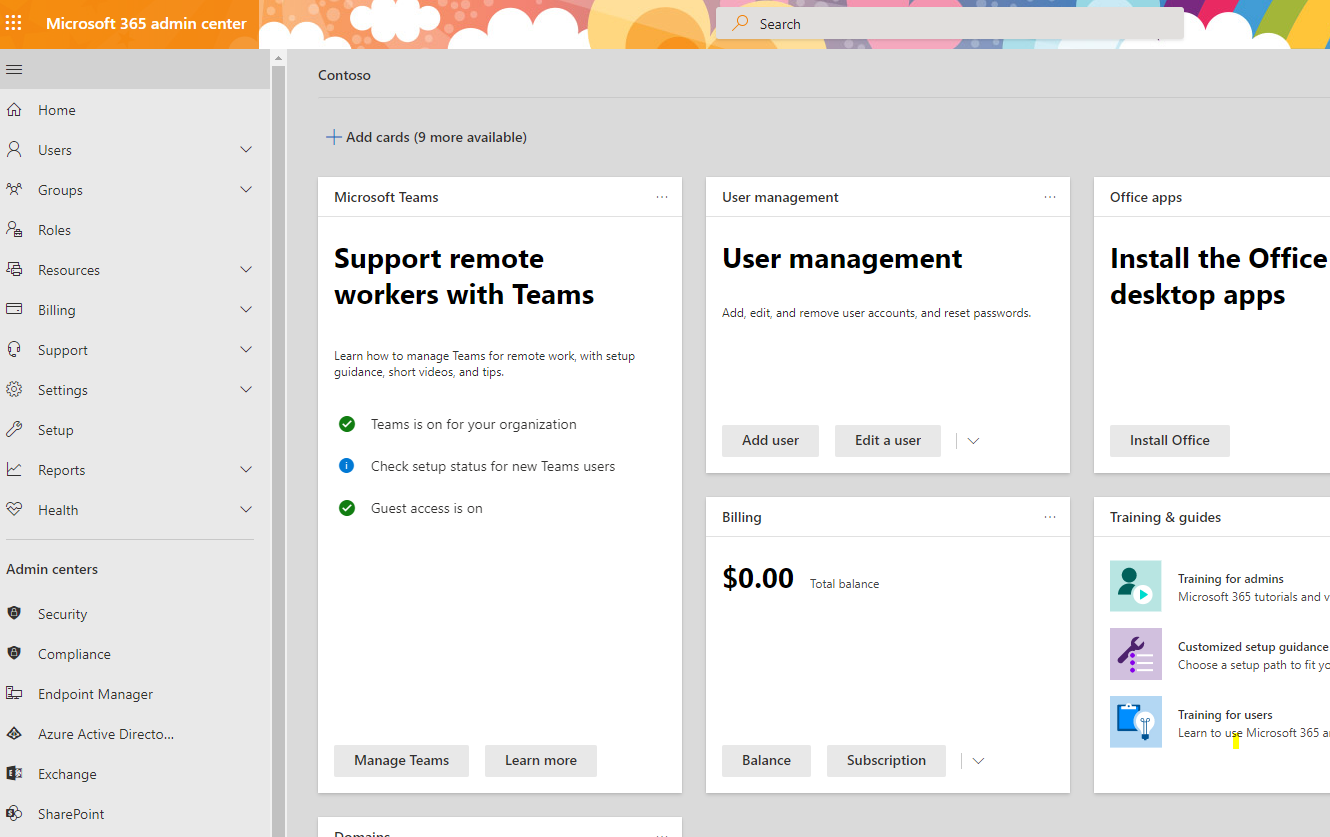This screenshot has height=837, width=1330.
Task: Click the Endpoint Manager icon
Action: [14, 694]
